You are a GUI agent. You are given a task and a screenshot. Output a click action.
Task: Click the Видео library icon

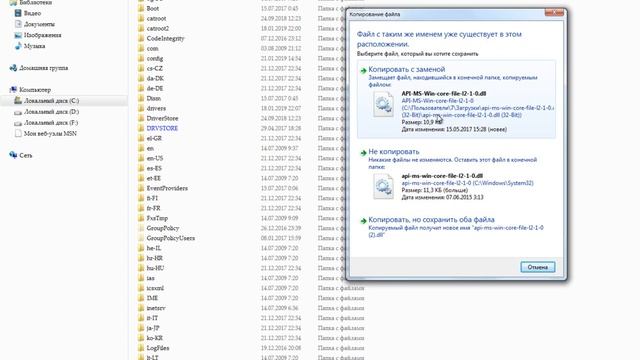18,13
